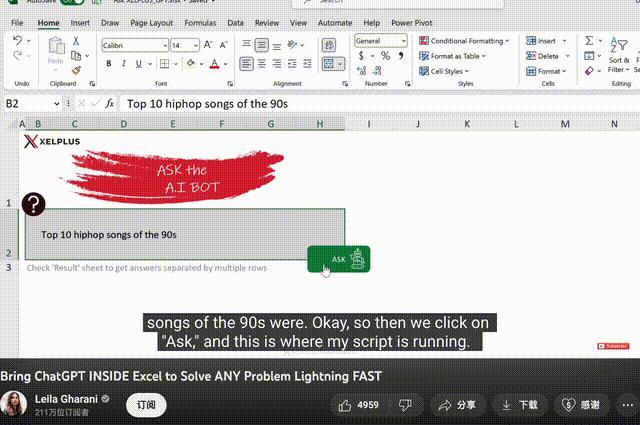This screenshot has width=640, height=425.
Task: Open the Delete cells dropdown
Action: pos(567,56)
